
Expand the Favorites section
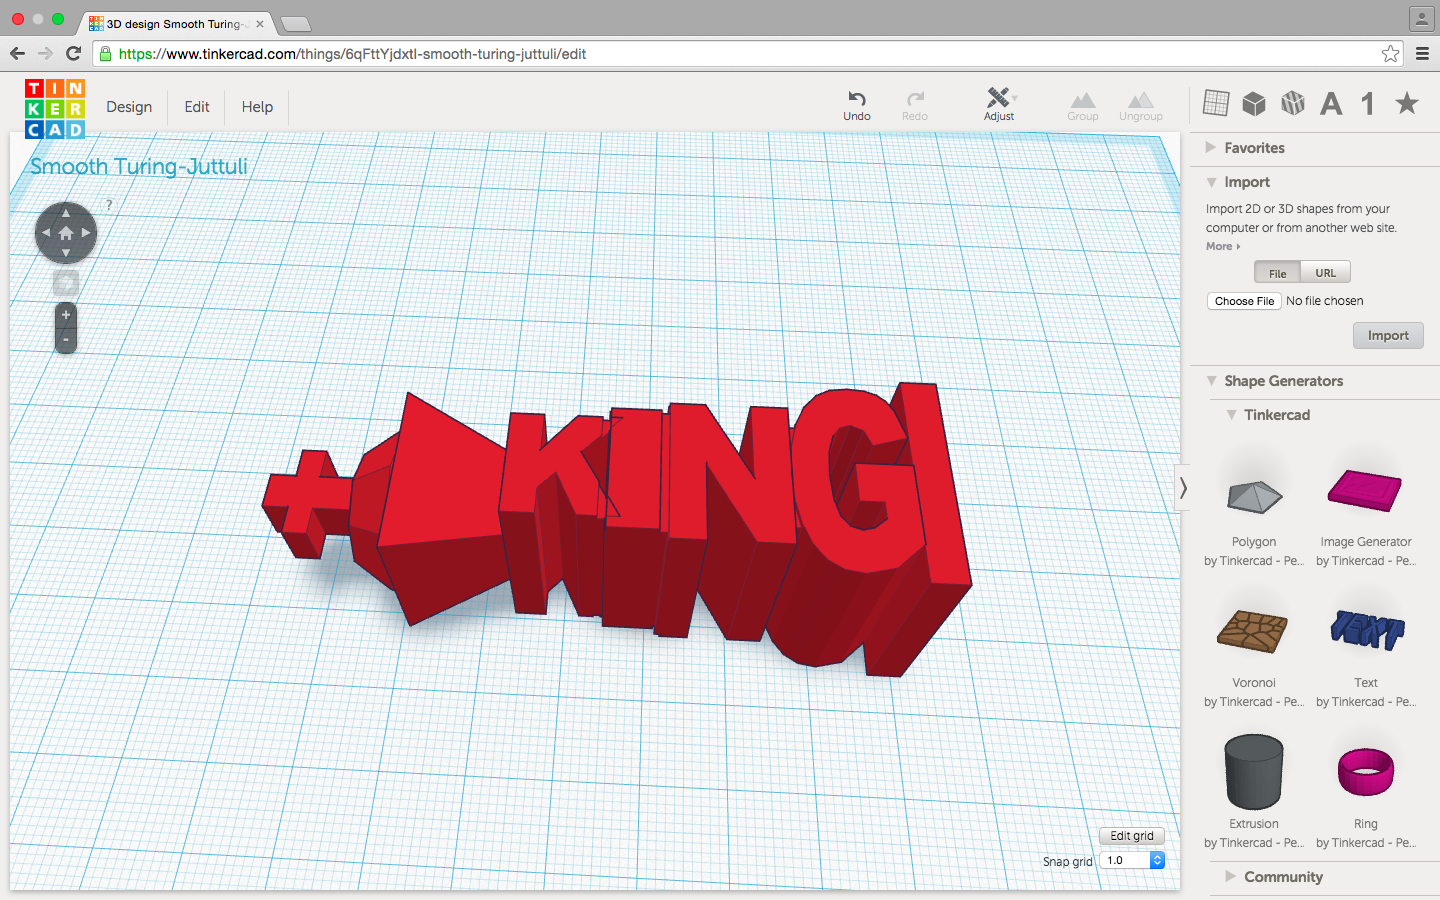point(1245,148)
